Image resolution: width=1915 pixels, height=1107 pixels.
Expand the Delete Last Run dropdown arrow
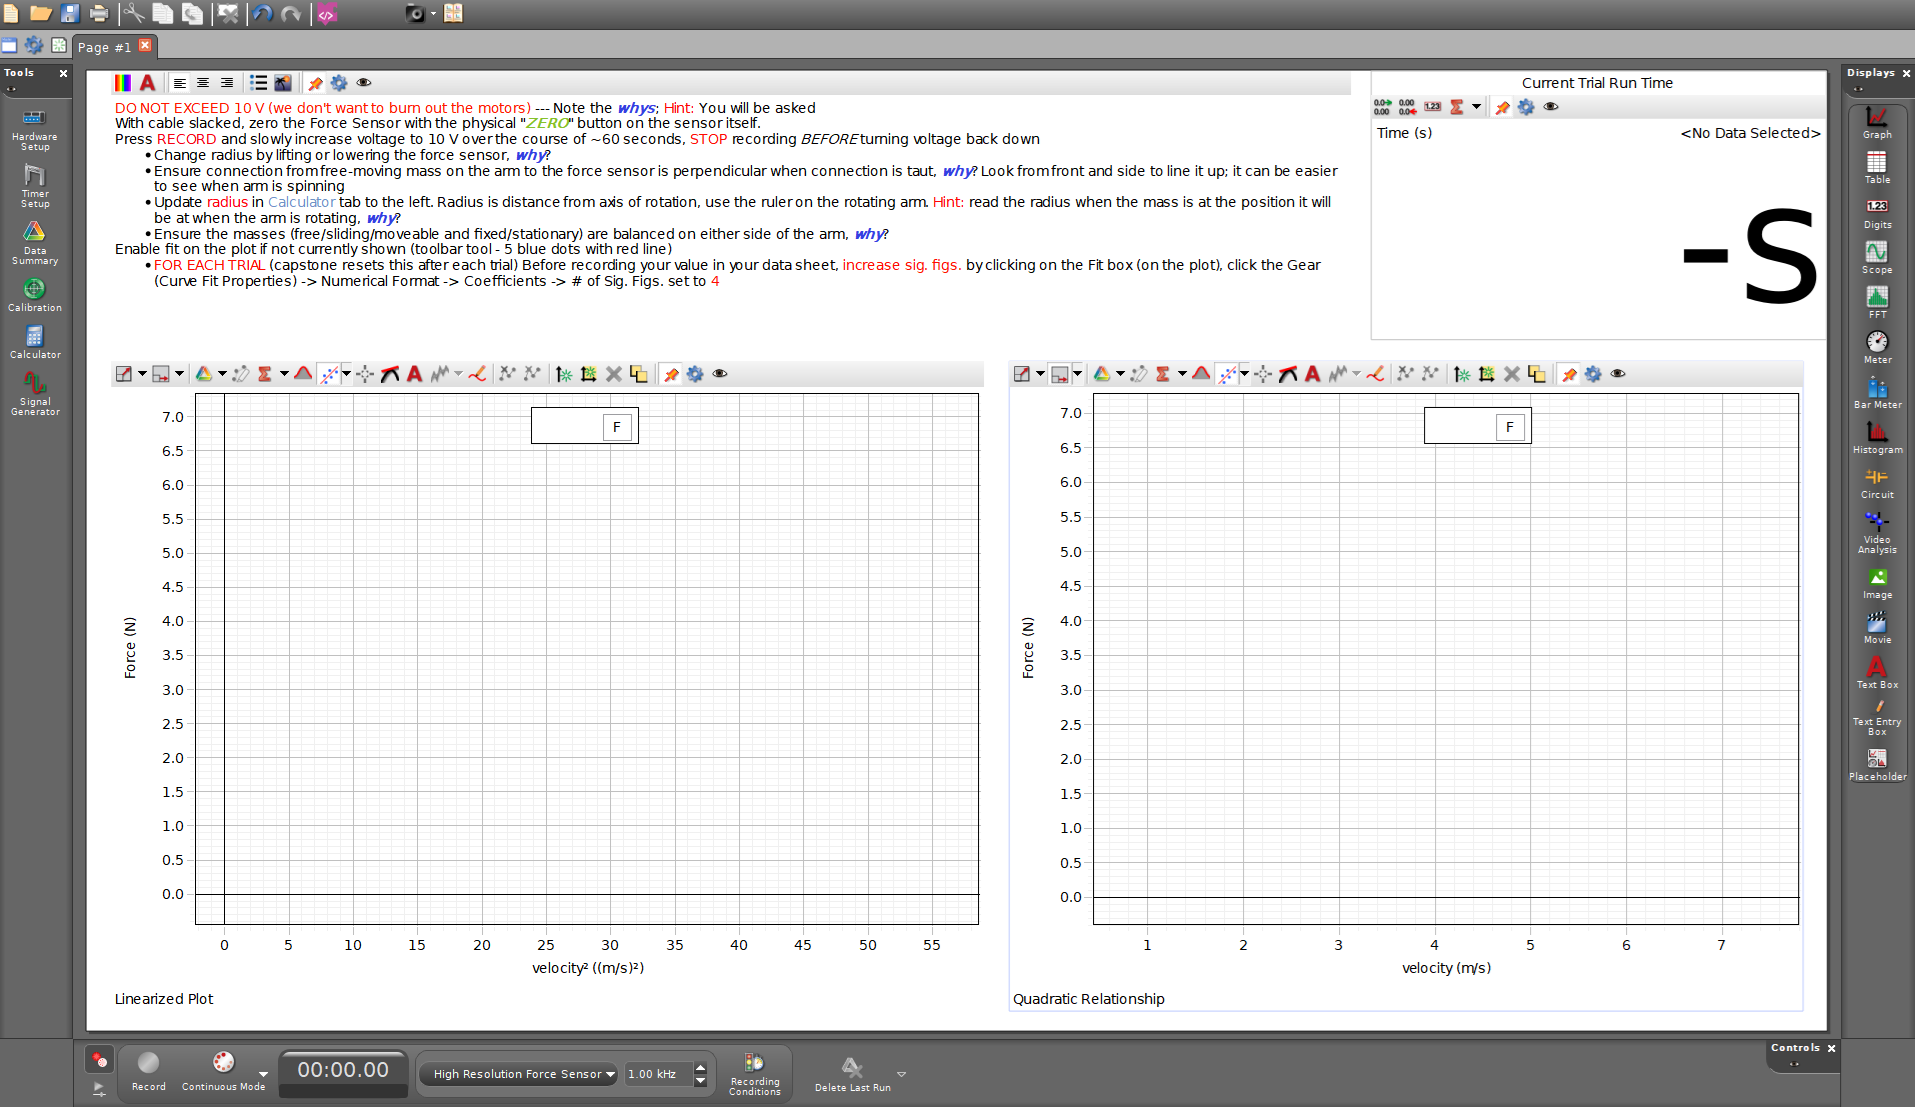click(x=901, y=1074)
